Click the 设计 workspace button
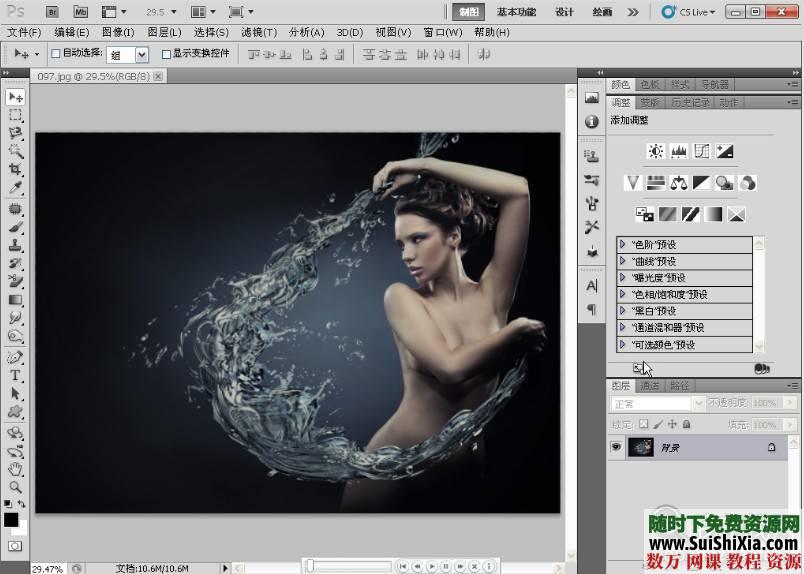Screen dimensions: 804x574 pos(565,12)
